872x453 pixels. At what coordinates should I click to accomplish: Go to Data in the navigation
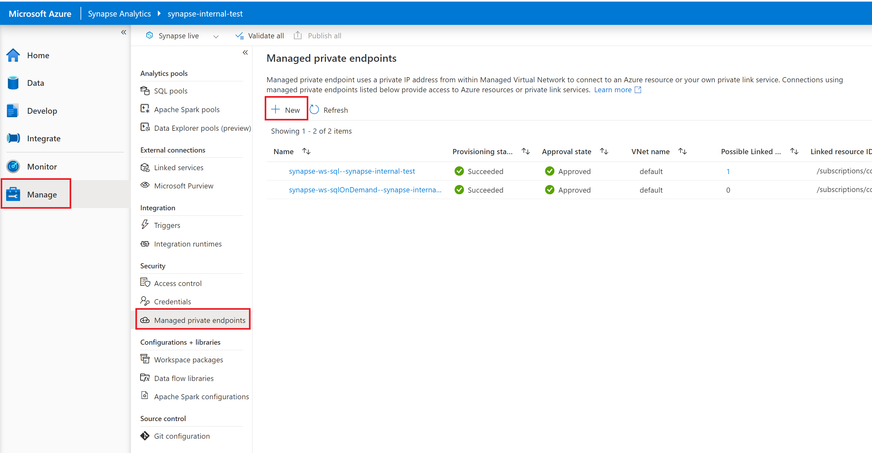click(x=36, y=83)
